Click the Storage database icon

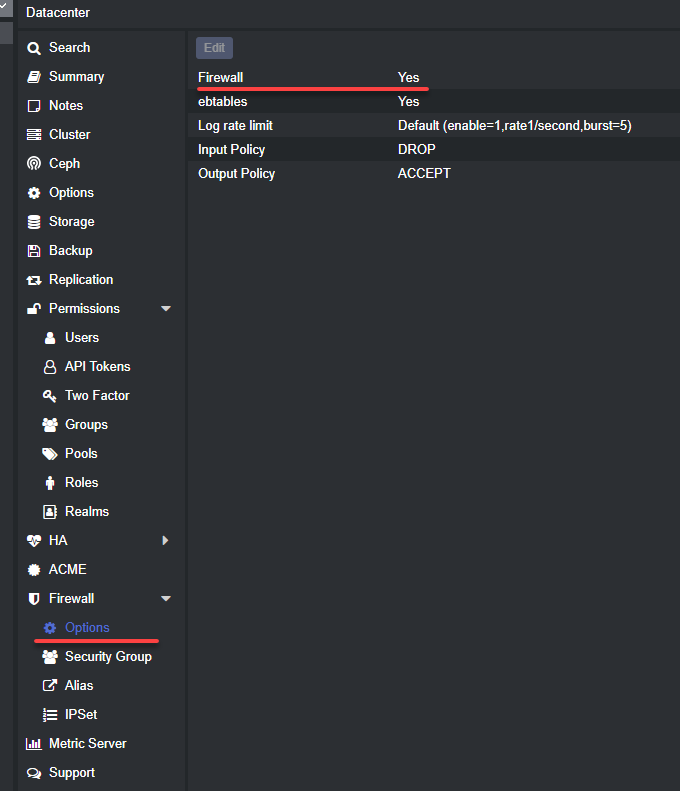point(34,221)
